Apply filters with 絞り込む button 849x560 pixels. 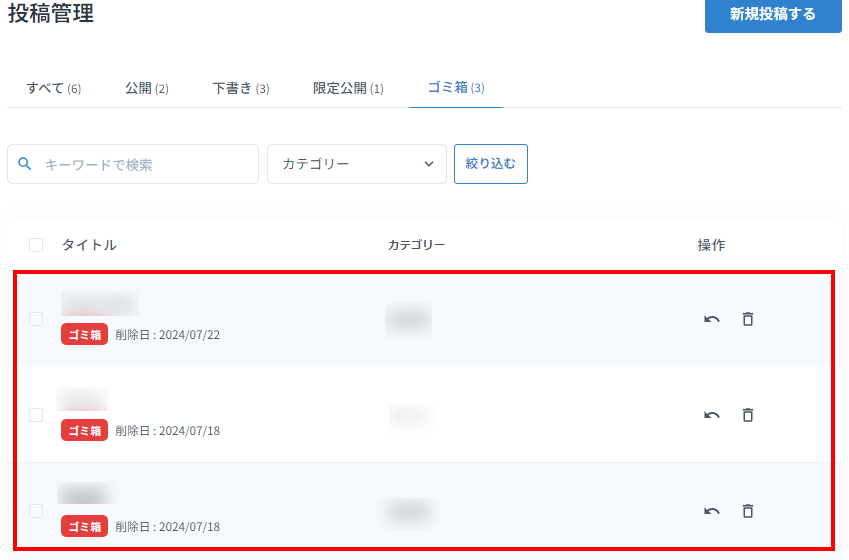[491, 164]
